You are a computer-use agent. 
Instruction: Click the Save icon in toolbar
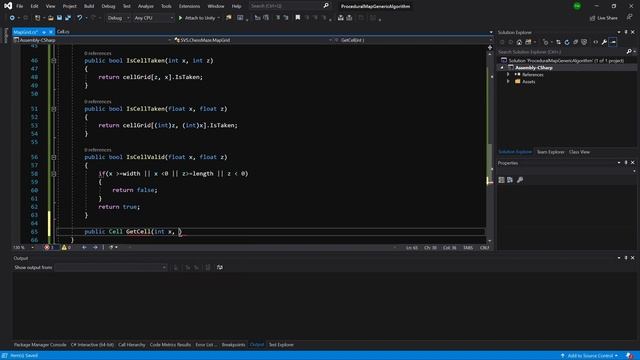point(60,18)
